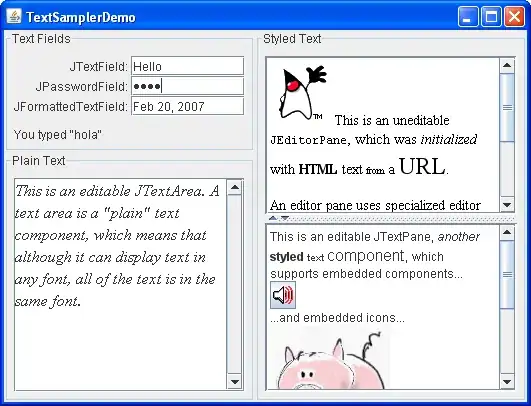Click the JFormattedTextField showing Feb 20, 2007
The image size is (531, 406).
(188, 106)
